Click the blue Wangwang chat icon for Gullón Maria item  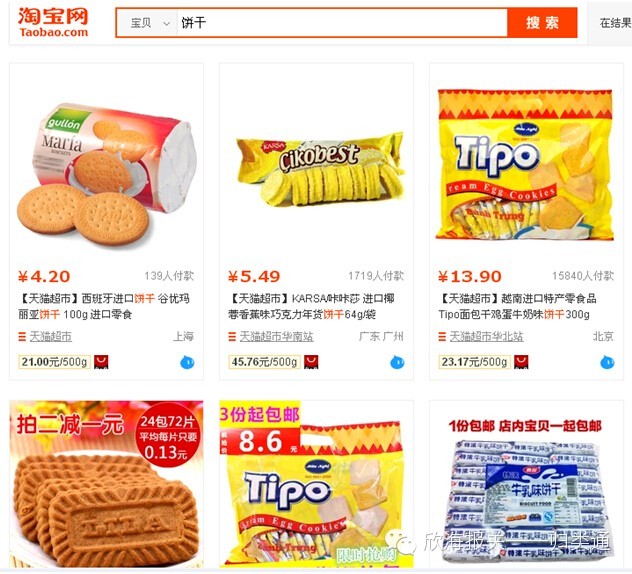pos(187,362)
